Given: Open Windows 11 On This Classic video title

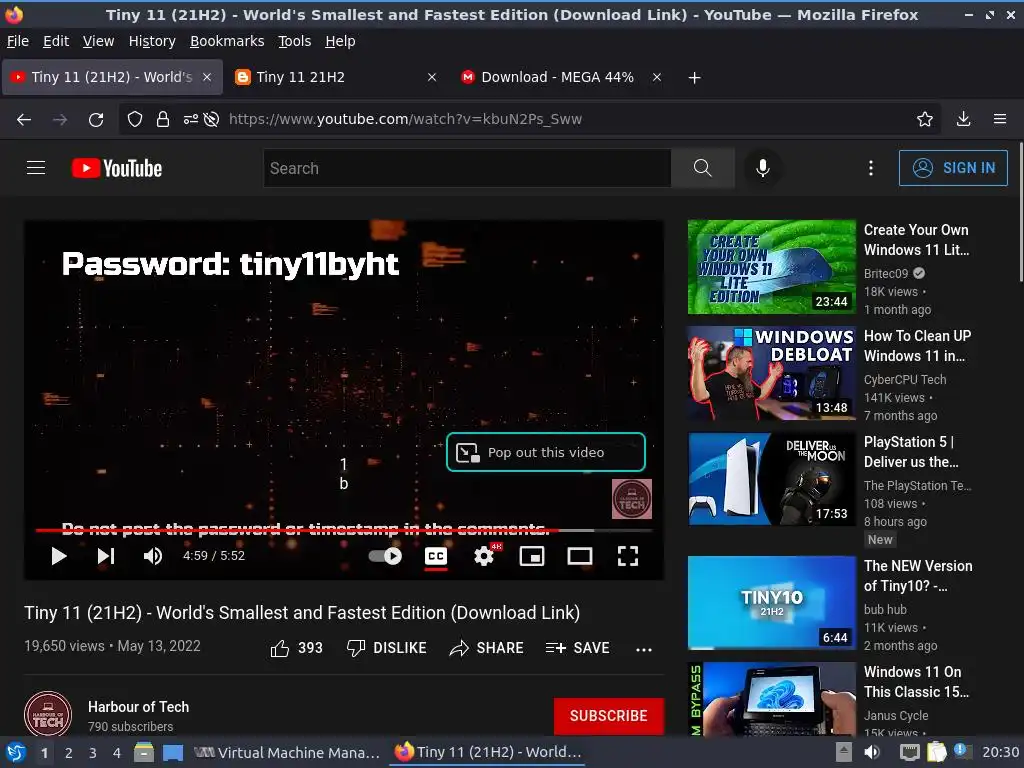Looking at the screenshot, I should (916, 682).
